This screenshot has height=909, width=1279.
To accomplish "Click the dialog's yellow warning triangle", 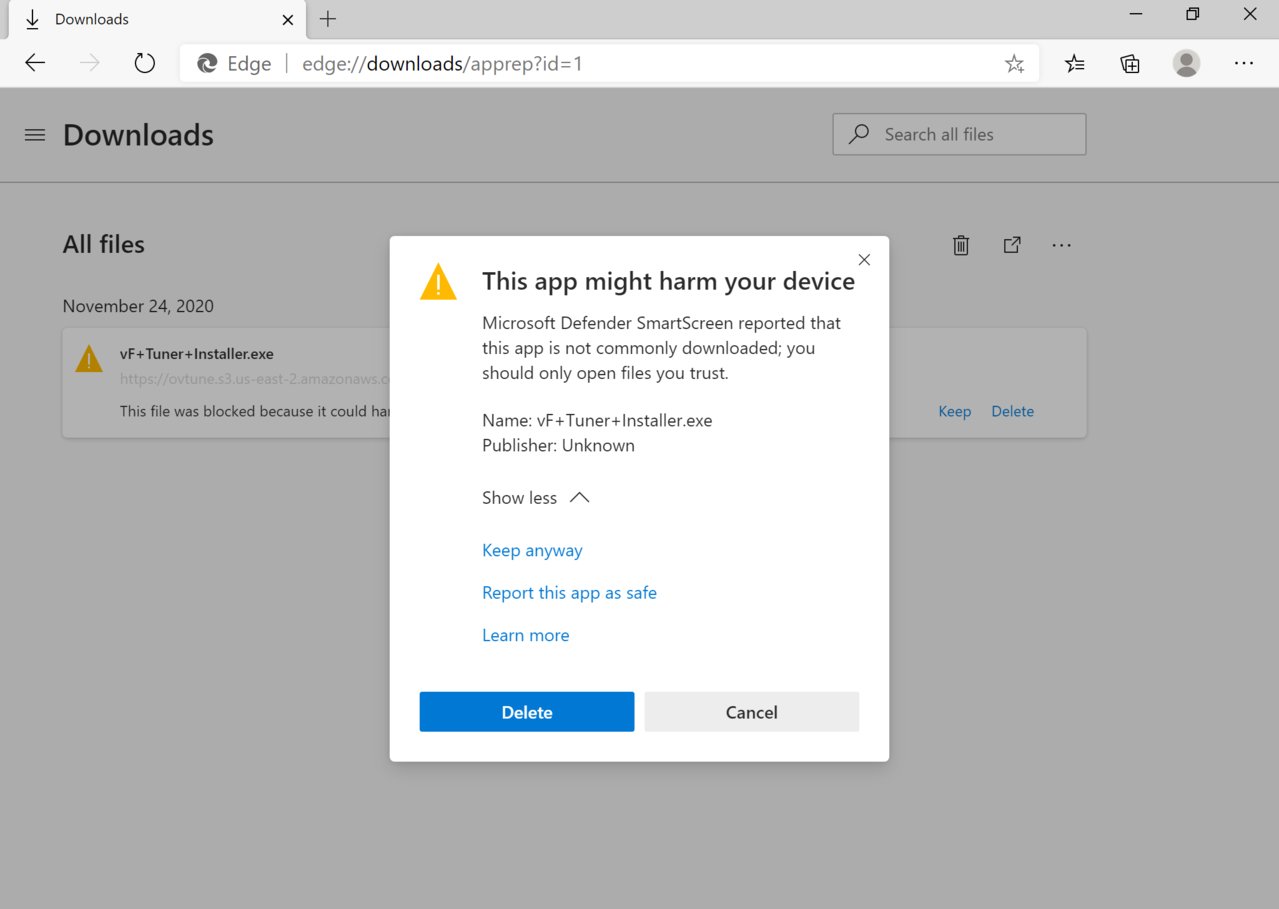I will point(438,282).
